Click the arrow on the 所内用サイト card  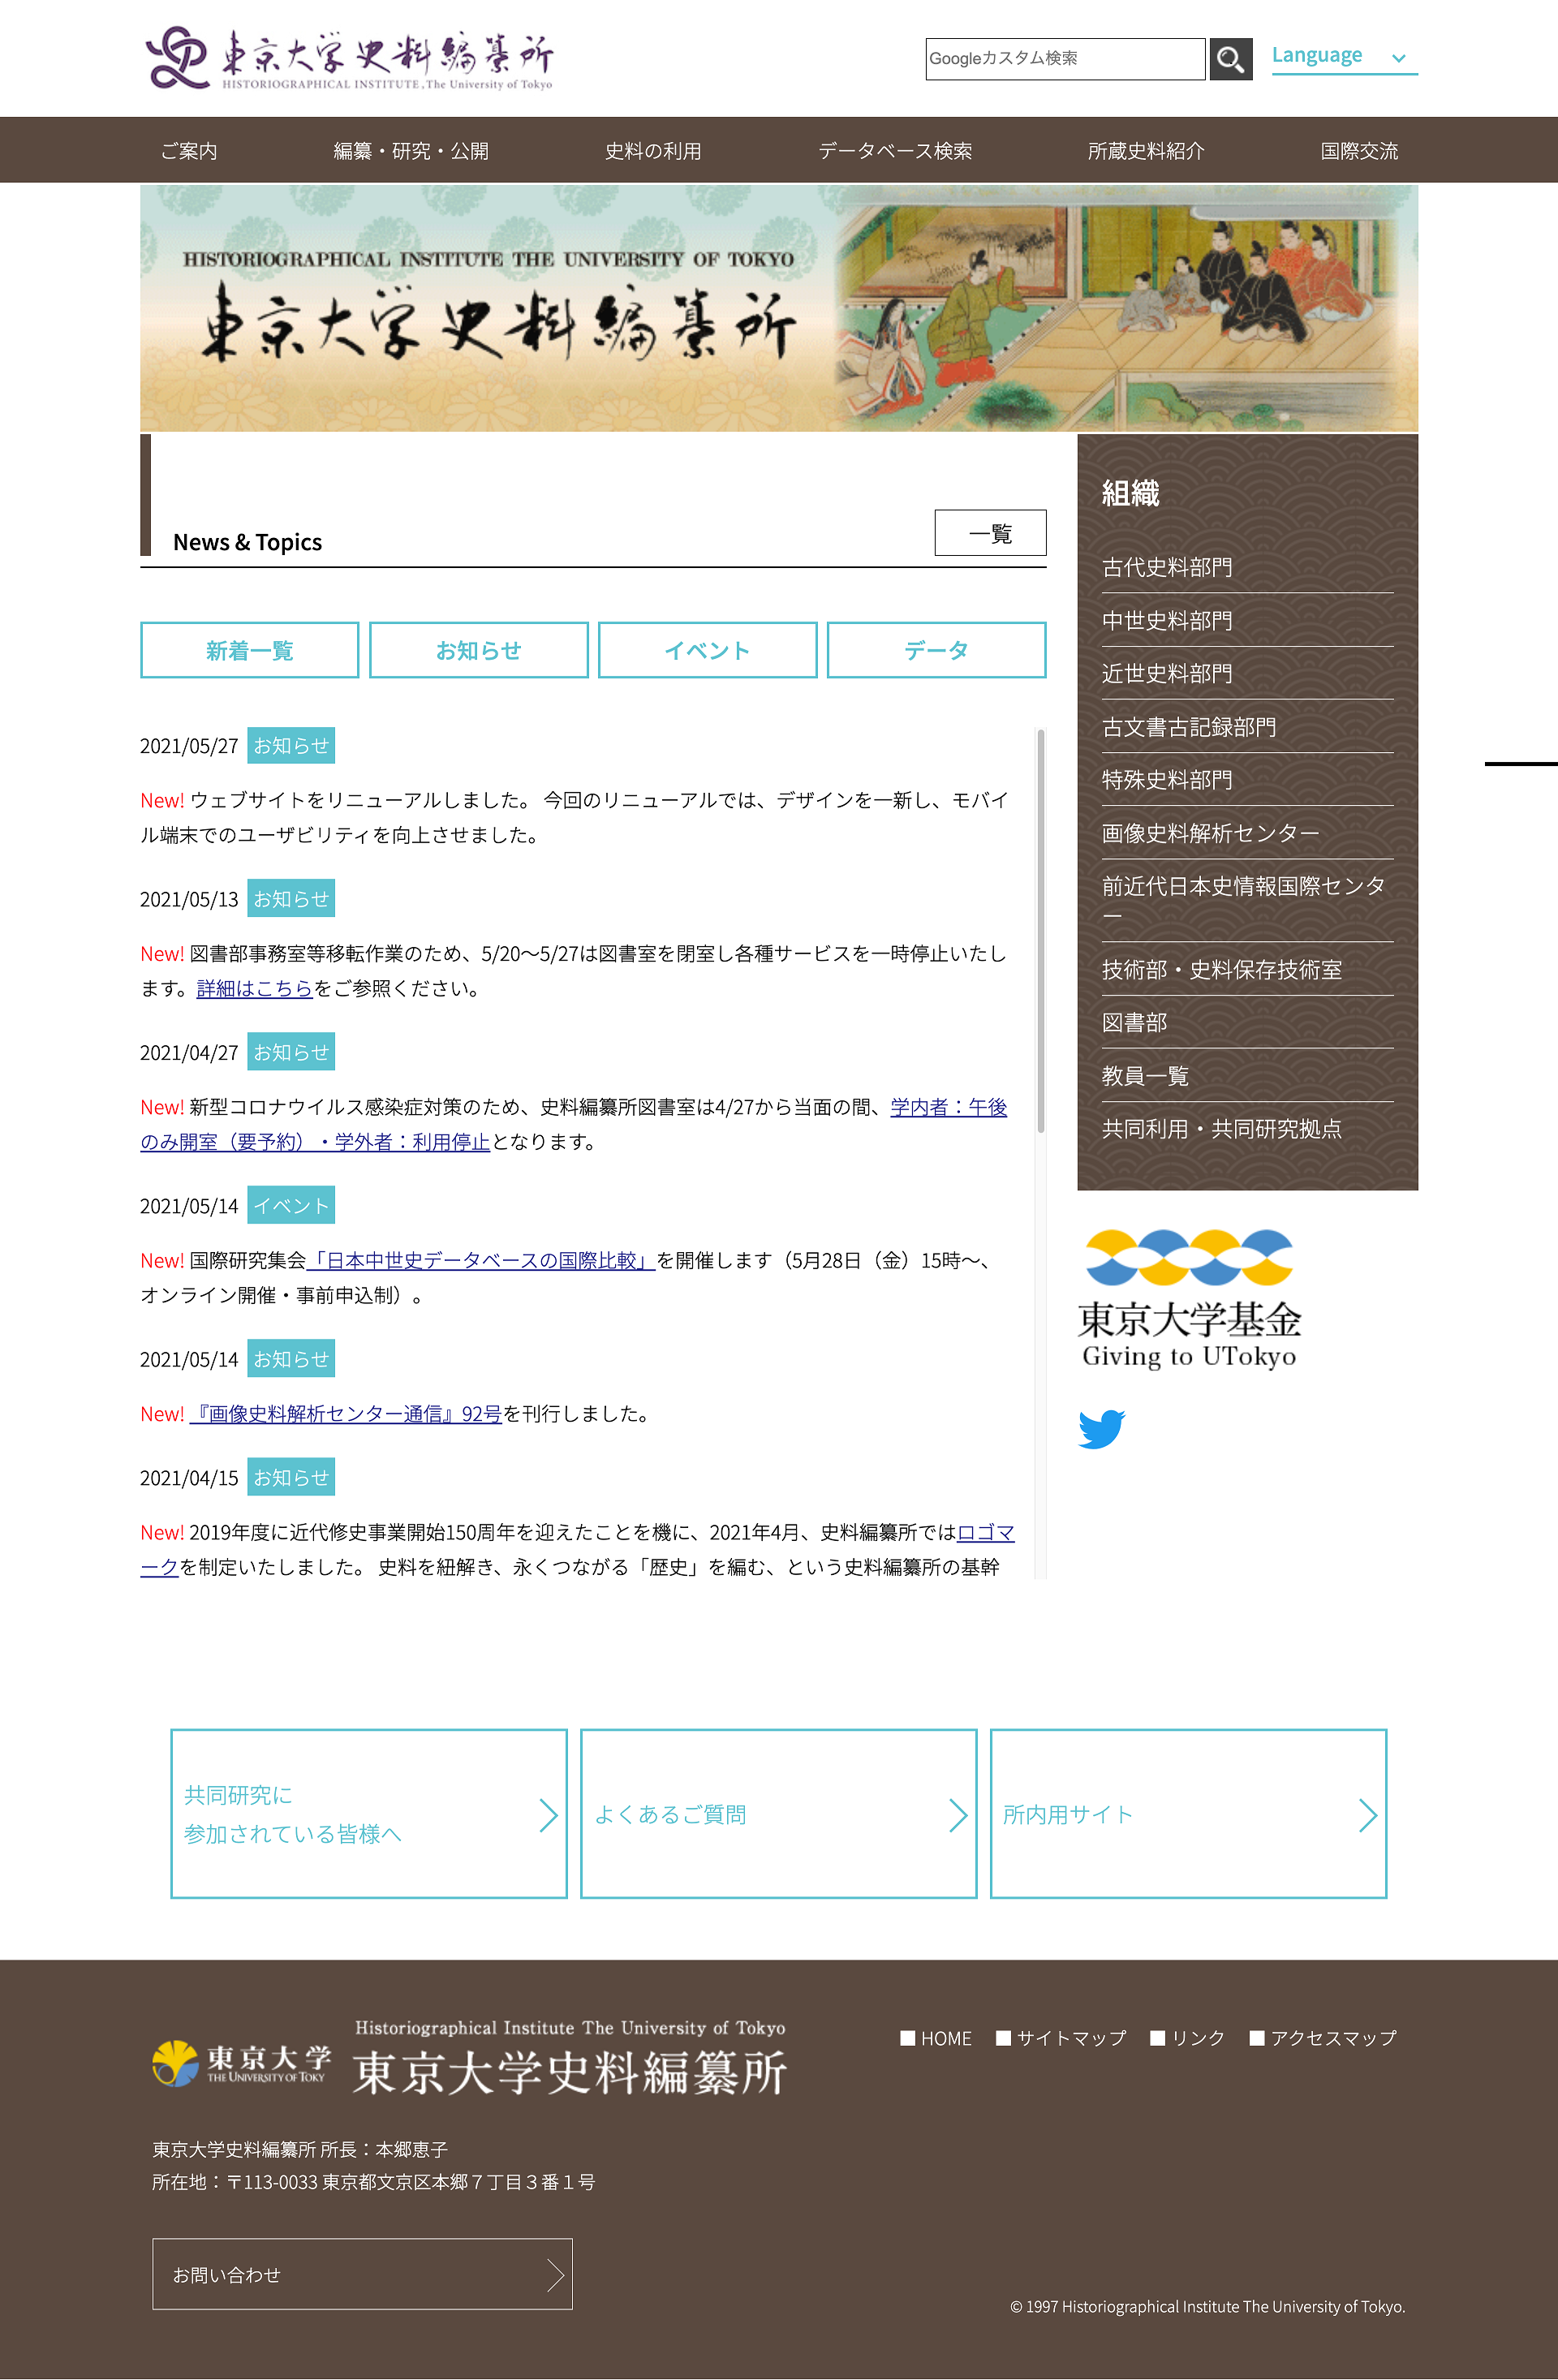1367,1815
